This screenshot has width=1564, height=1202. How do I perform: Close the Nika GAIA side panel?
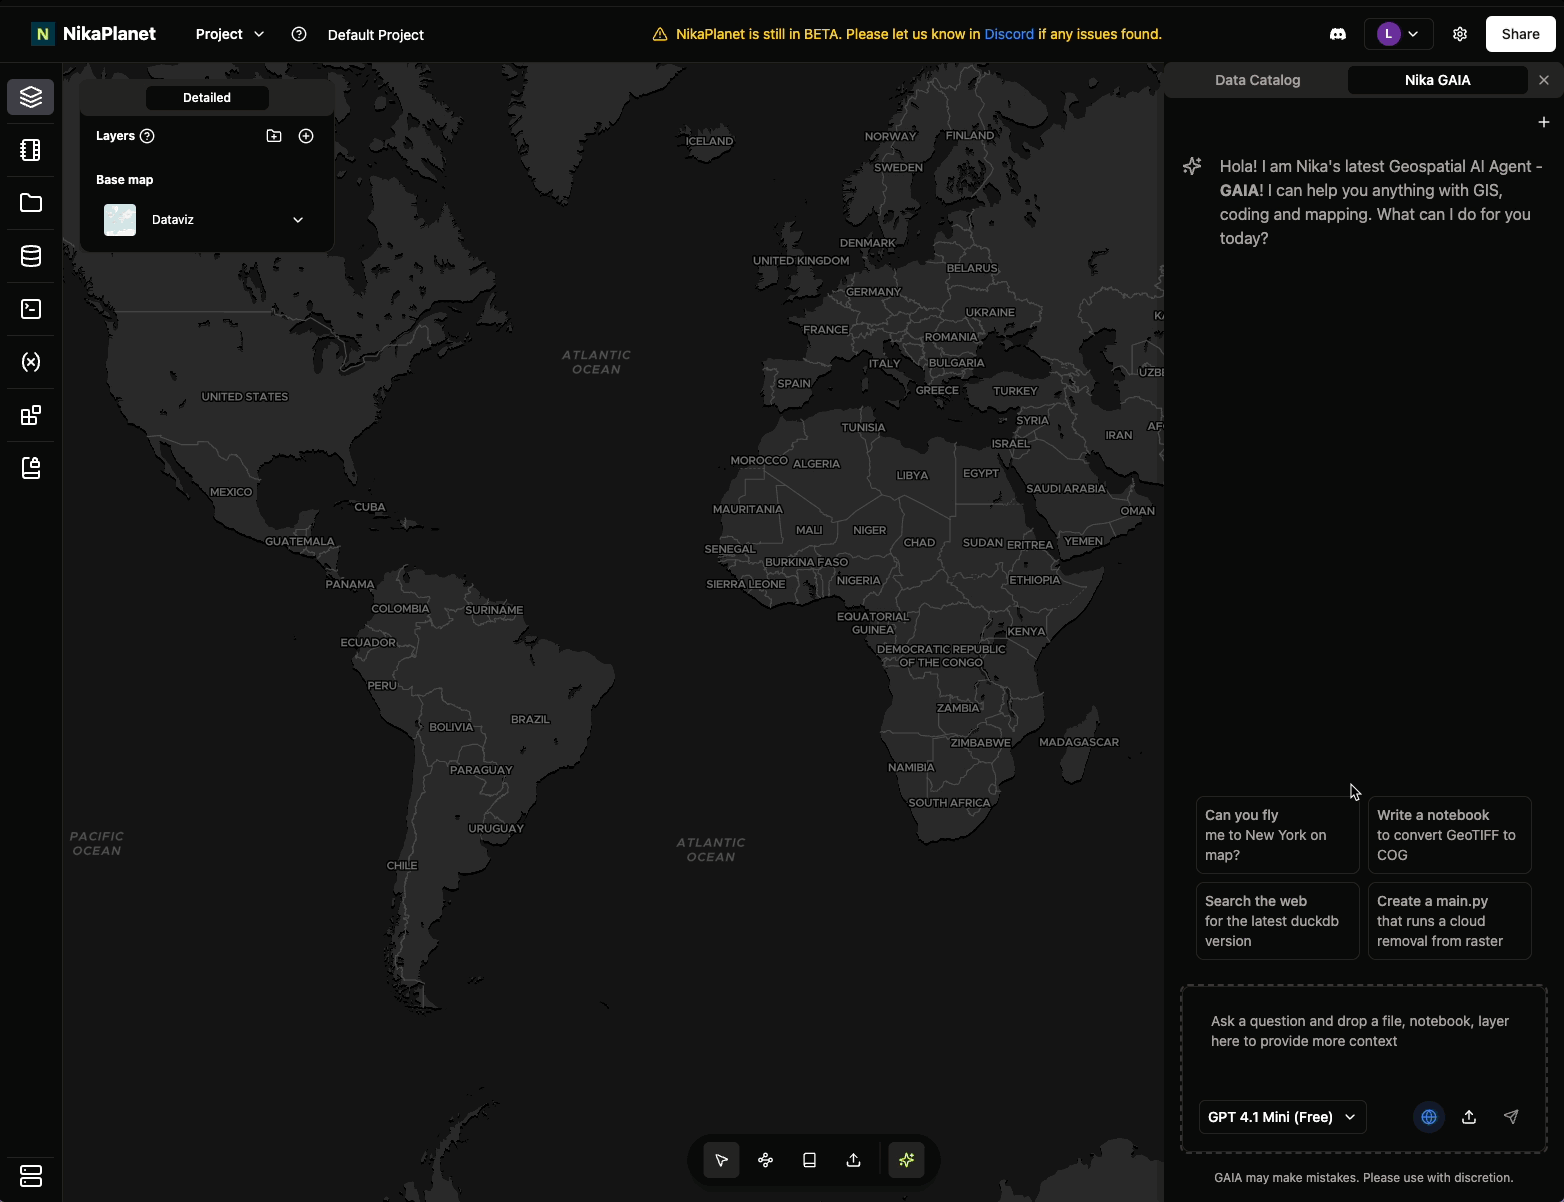(x=1544, y=80)
